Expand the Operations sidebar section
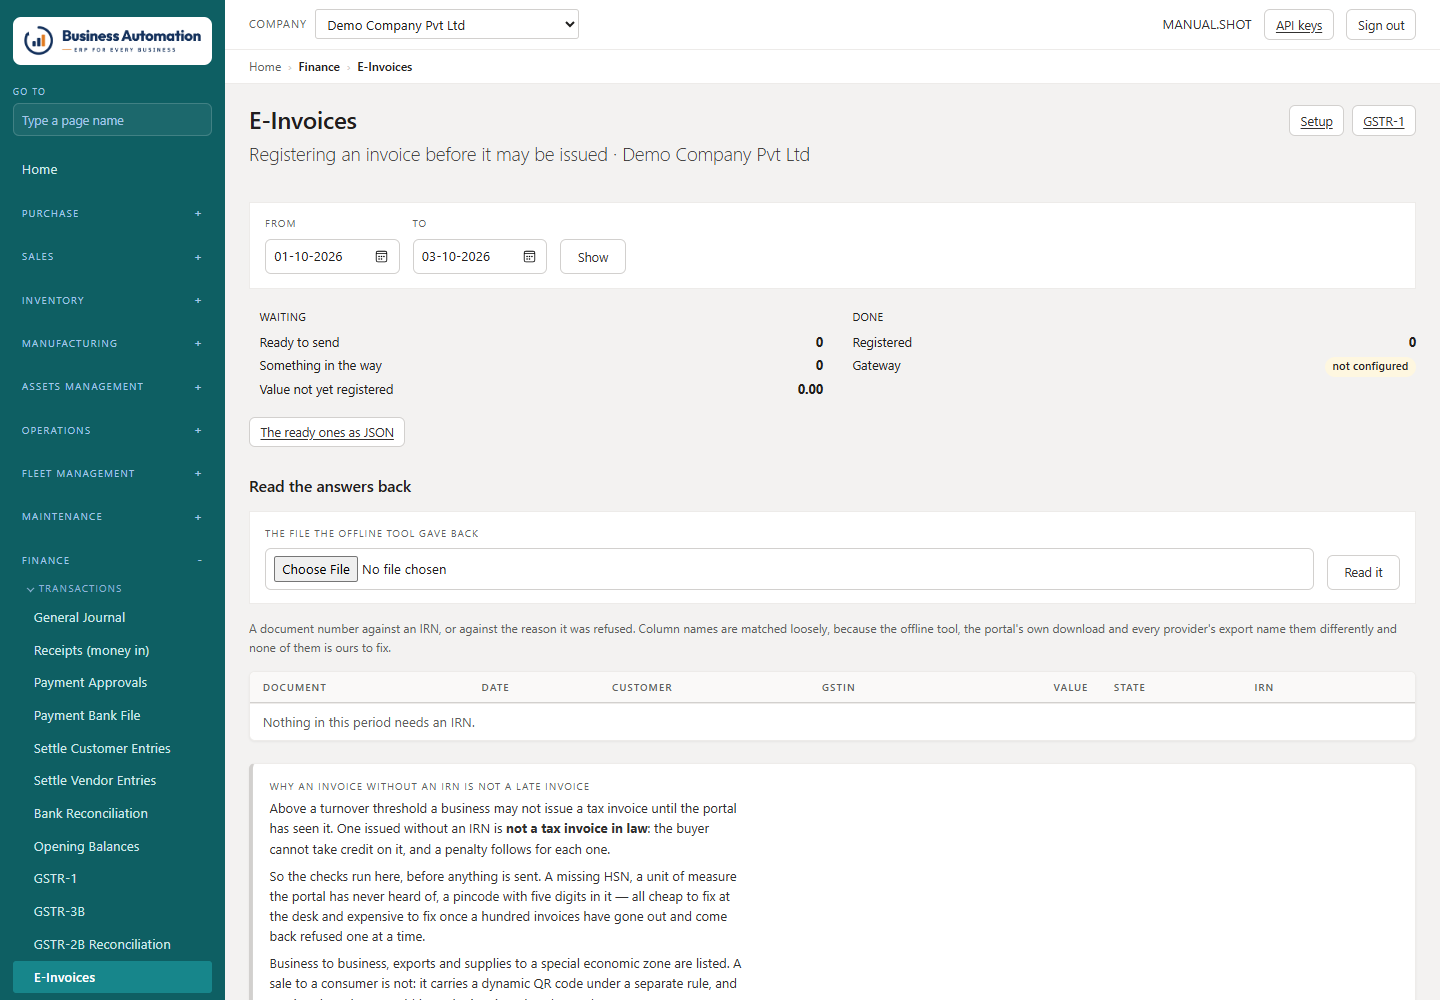The width and height of the screenshot is (1440, 1000). coord(112,431)
